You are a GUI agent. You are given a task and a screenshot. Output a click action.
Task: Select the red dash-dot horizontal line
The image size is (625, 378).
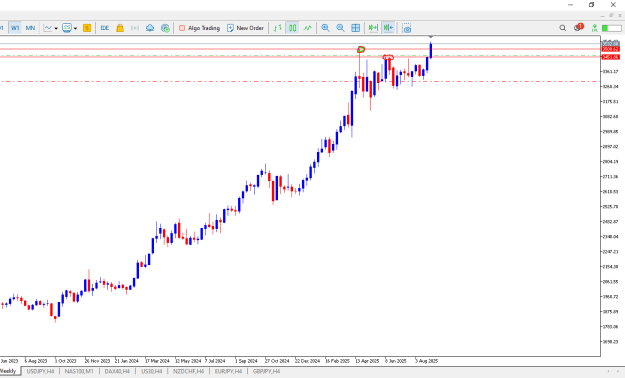[x=300, y=81]
